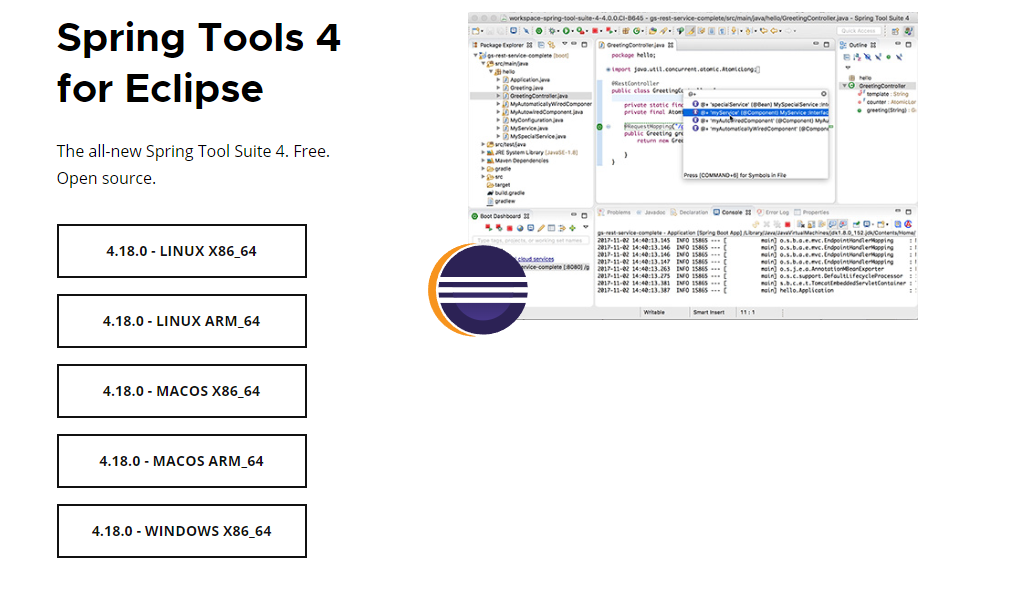The height and width of the screenshot is (591, 1014).
Task: Click the Eclipse logo icon
Action: (478, 290)
